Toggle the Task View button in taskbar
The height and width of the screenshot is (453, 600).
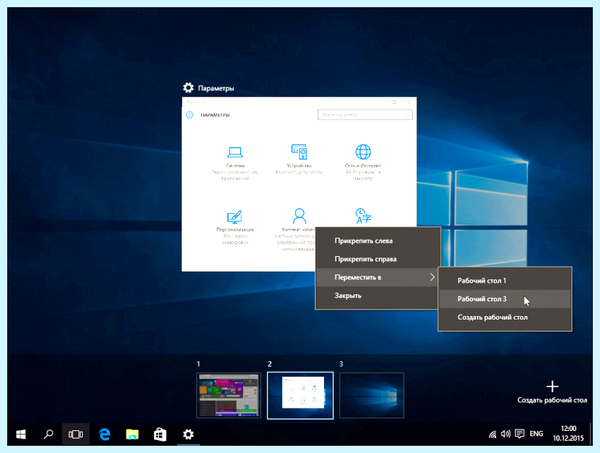click(x=76, y=434)
